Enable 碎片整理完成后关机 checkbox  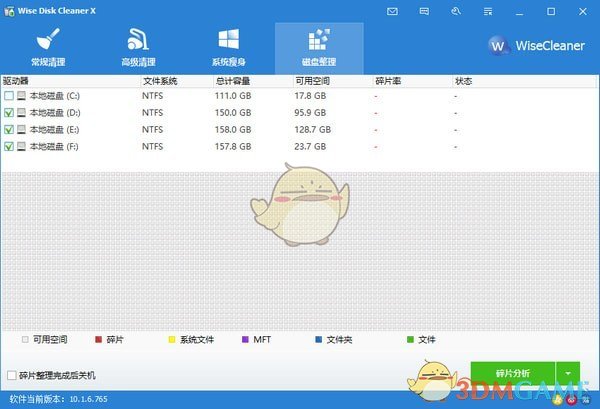[x=12, y=375]
